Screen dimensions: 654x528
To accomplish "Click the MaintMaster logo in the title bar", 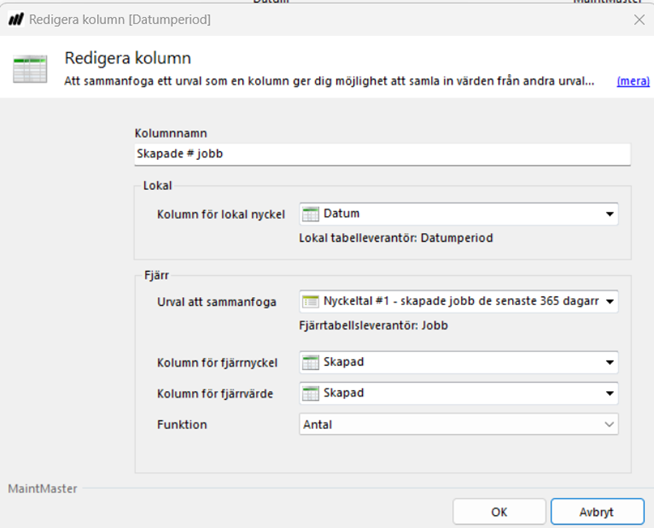I will 16,20.
